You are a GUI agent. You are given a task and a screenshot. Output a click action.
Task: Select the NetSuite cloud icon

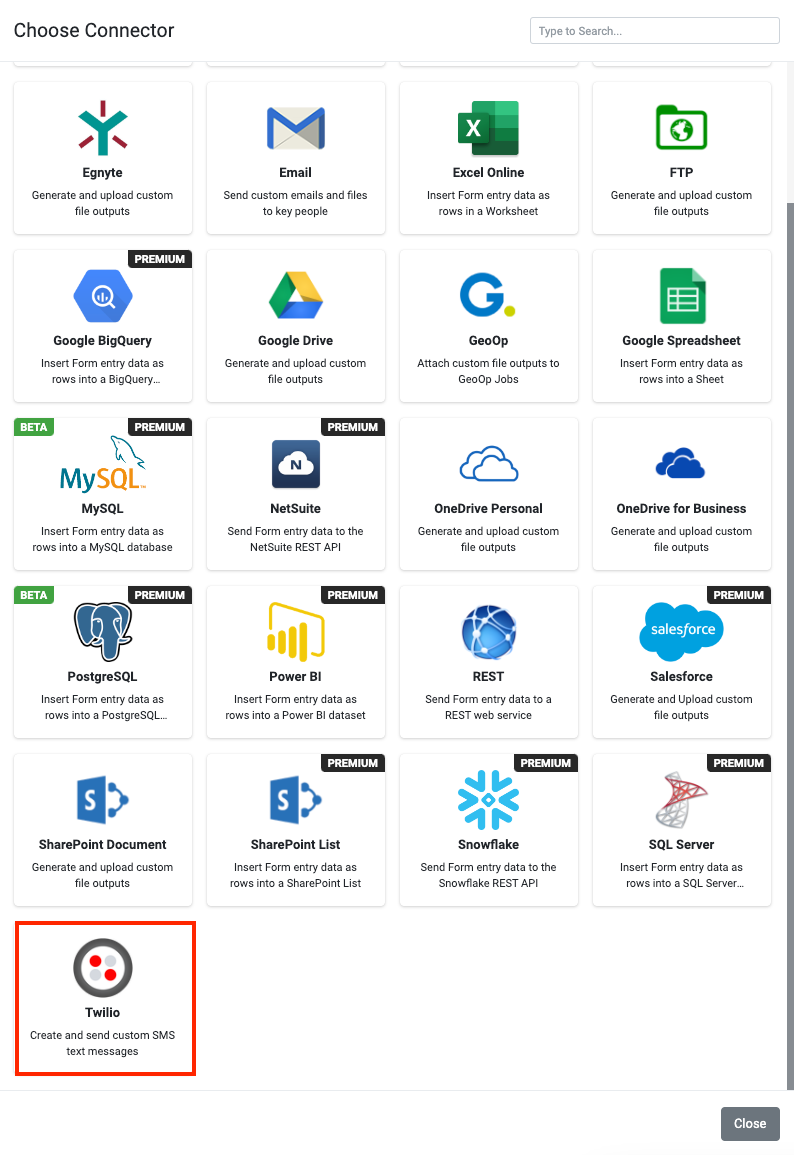(x=295, y=464)
